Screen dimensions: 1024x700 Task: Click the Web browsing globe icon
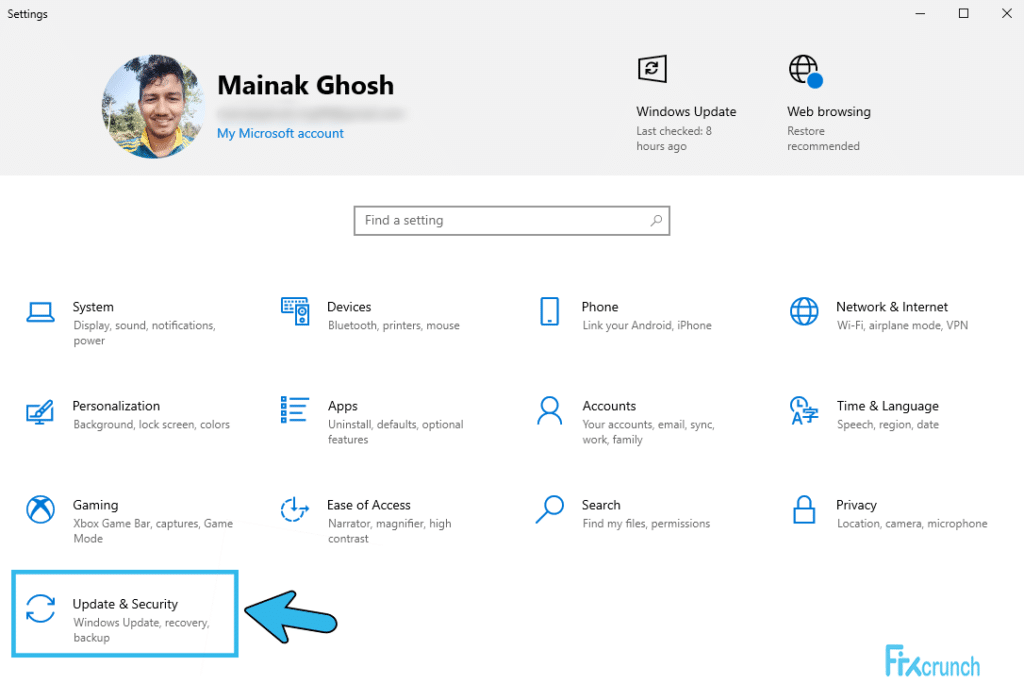point(805,71)
